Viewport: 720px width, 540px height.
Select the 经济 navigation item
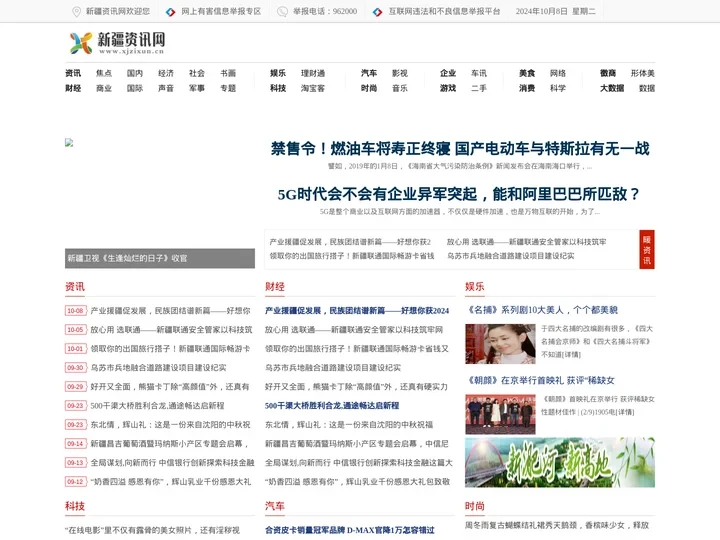166,73
